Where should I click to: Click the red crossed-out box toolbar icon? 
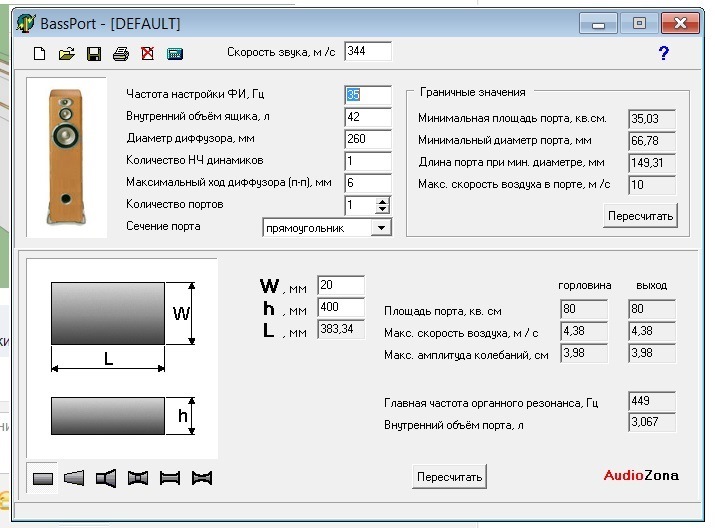click(147, 54)
